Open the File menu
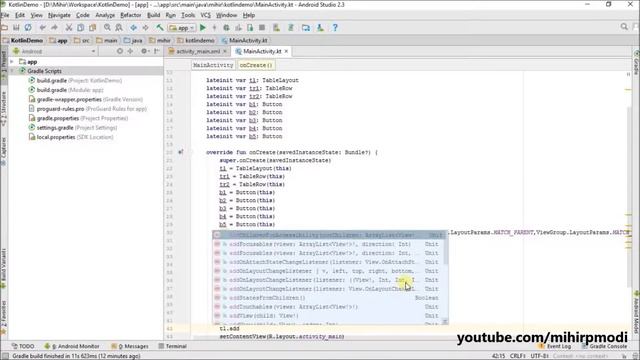Screen dimensions: 640x360 point(5,15)
